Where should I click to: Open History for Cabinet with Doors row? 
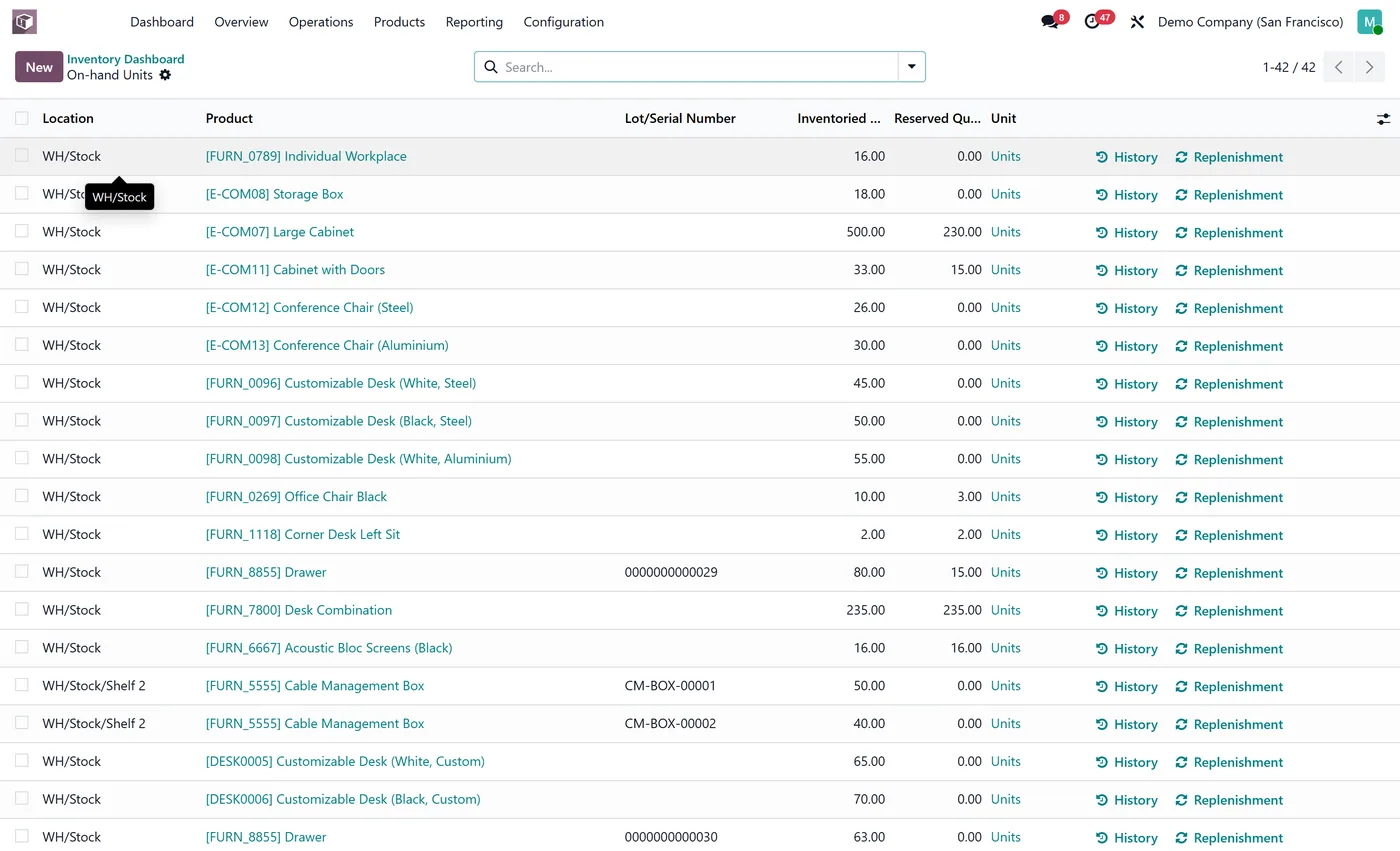click(1126, 271)
